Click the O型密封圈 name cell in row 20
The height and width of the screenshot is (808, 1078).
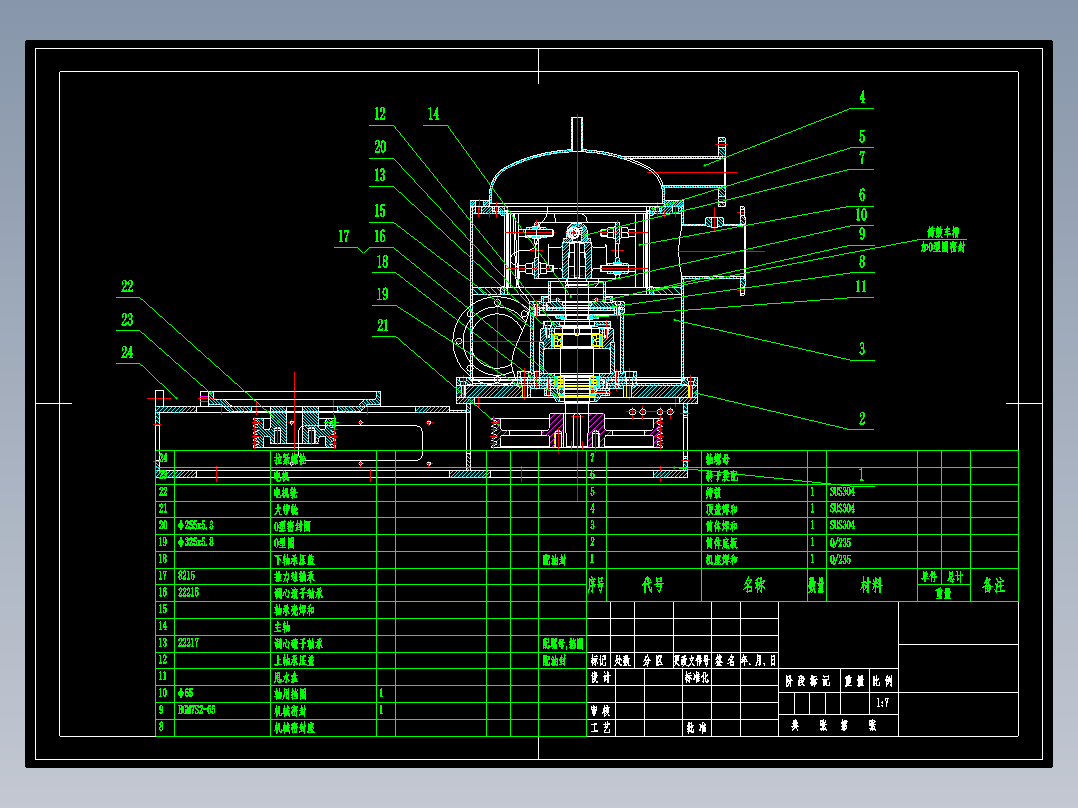click(292, 526)
